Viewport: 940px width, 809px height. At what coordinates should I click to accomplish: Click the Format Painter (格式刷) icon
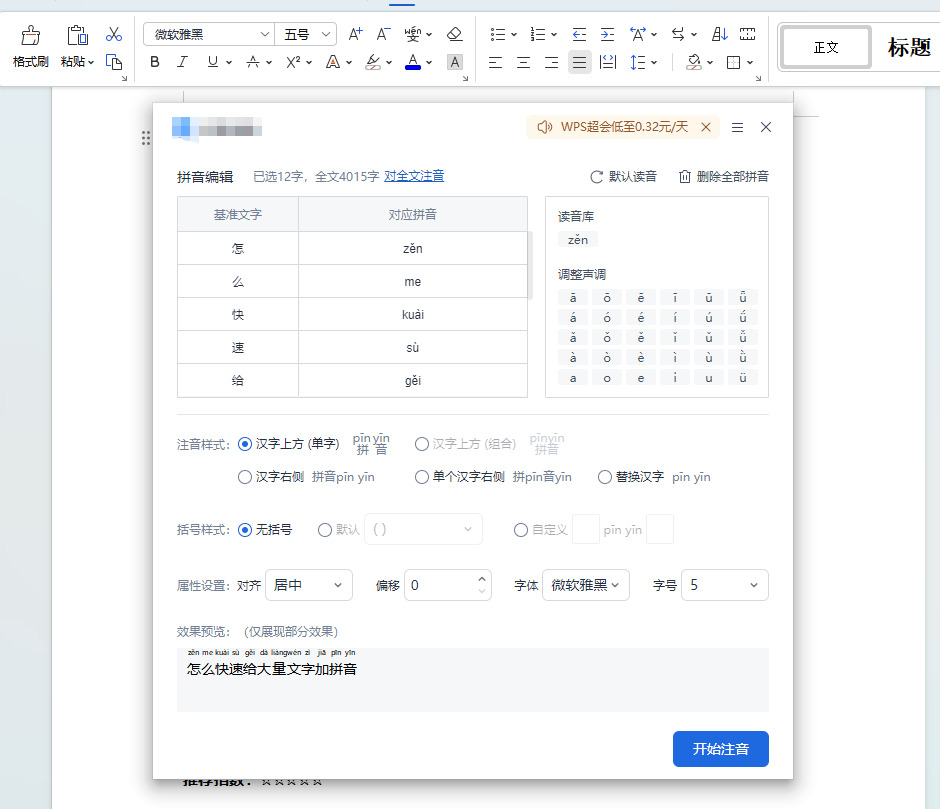point(30,38)
